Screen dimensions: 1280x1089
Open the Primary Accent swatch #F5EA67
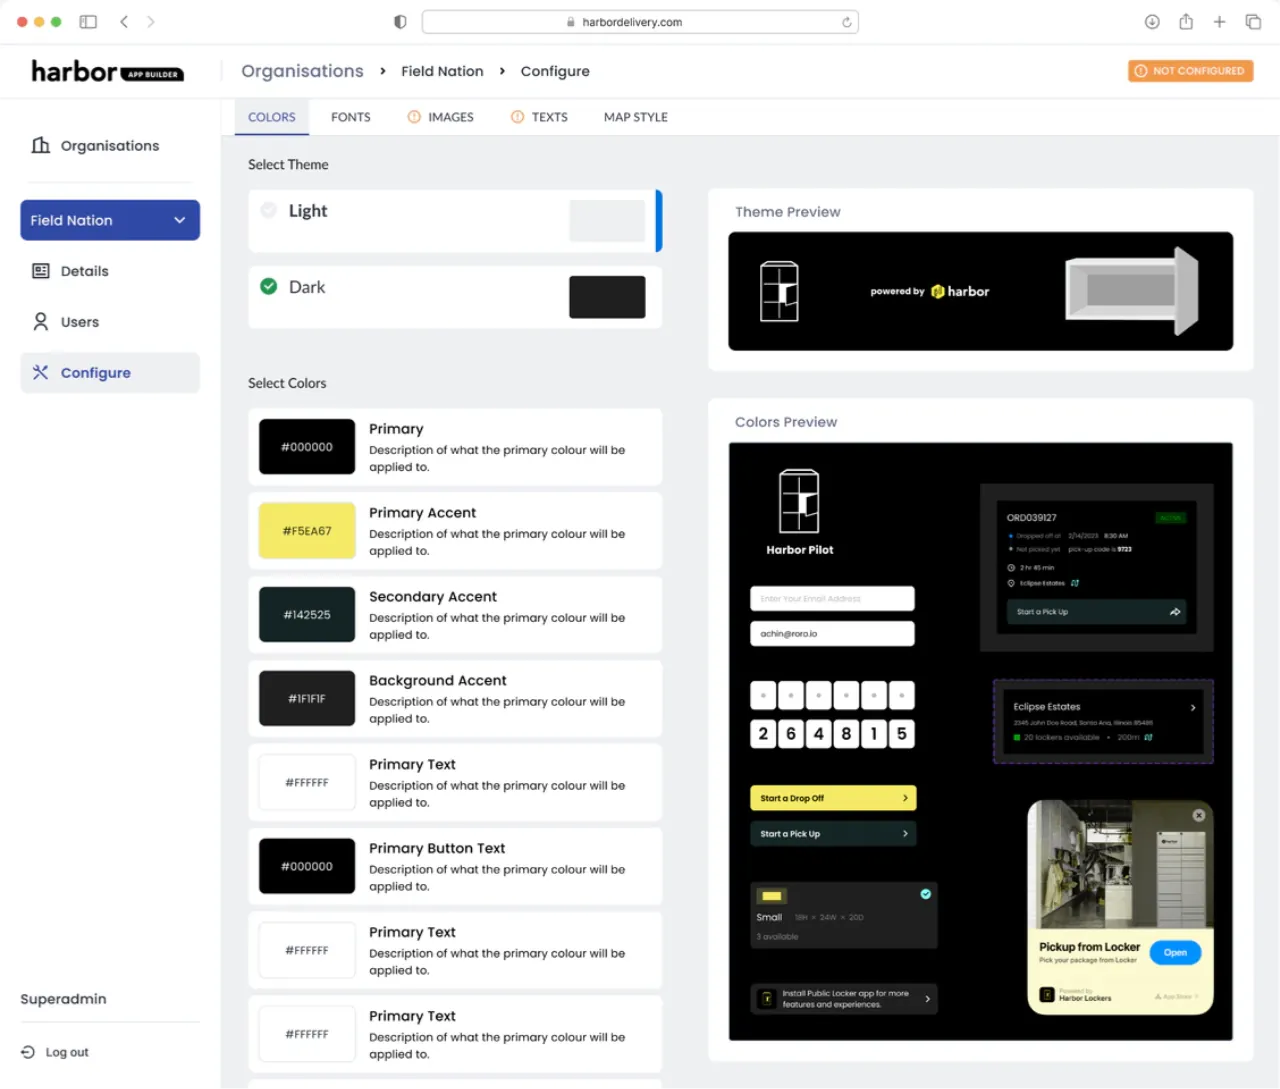pyautogui.click(x=307, y=531)
